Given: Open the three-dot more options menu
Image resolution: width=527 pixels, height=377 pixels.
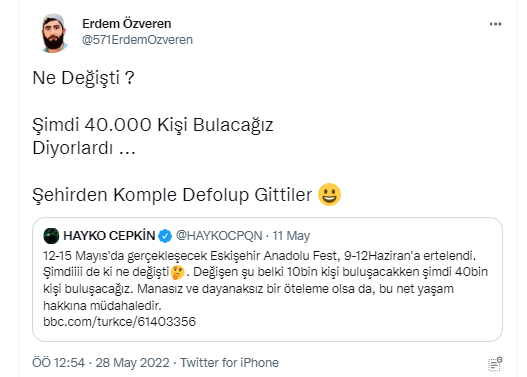Looking at the screenshot, I should click(x=495, y=24).
